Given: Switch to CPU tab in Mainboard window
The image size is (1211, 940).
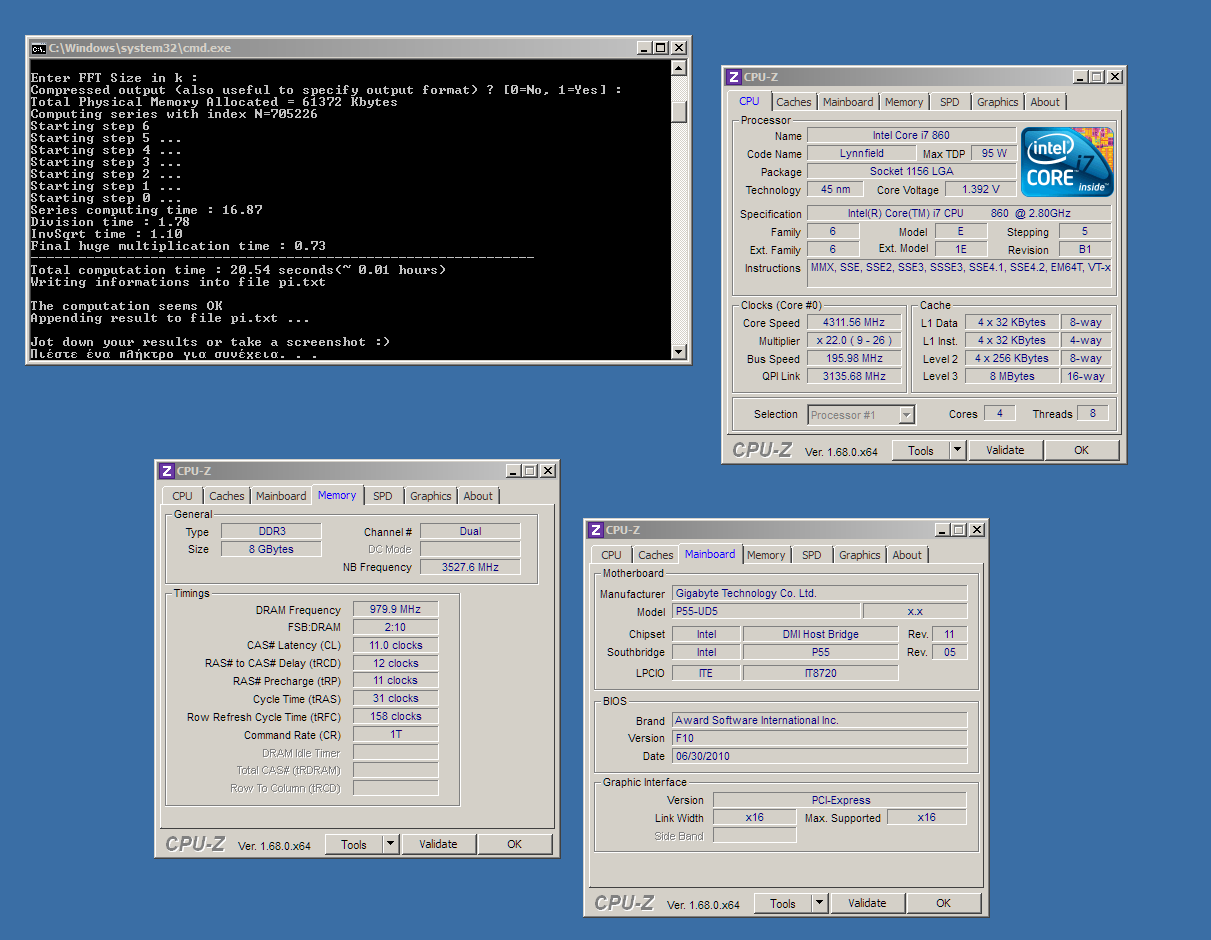Looking at the screenshot, I should tap(611, 555).
